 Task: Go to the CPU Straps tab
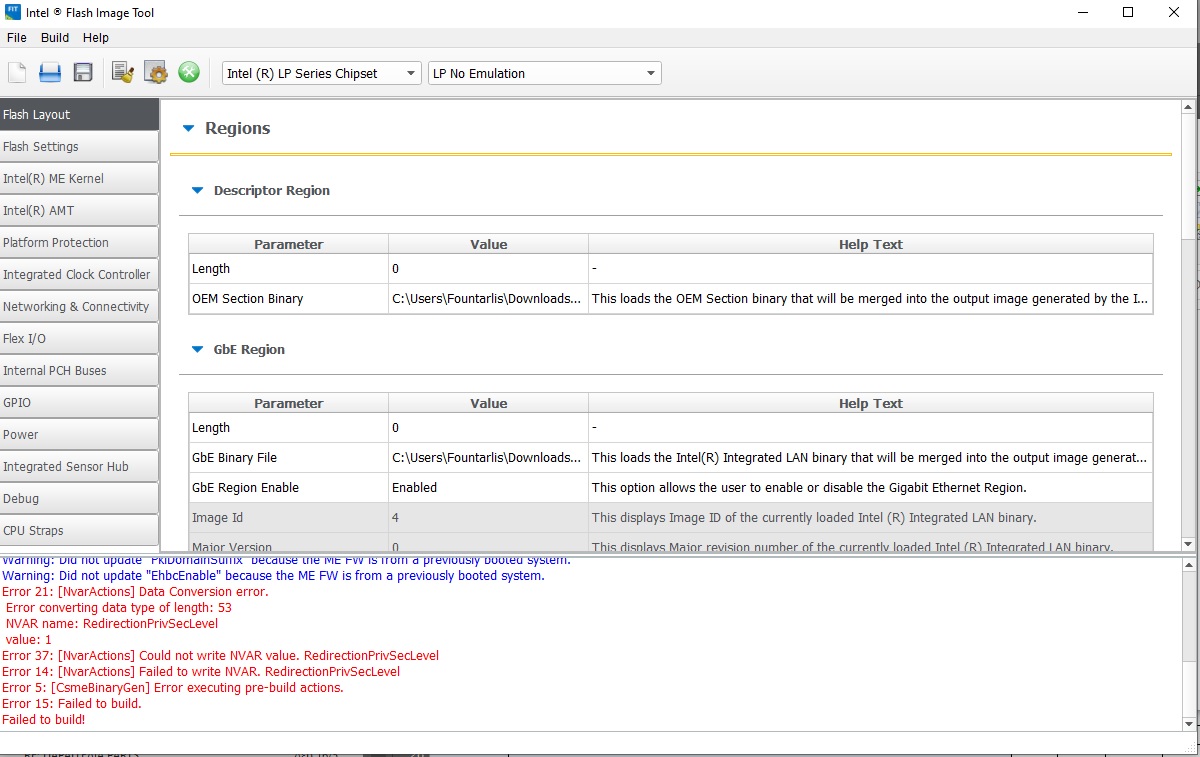coord(79,531)
